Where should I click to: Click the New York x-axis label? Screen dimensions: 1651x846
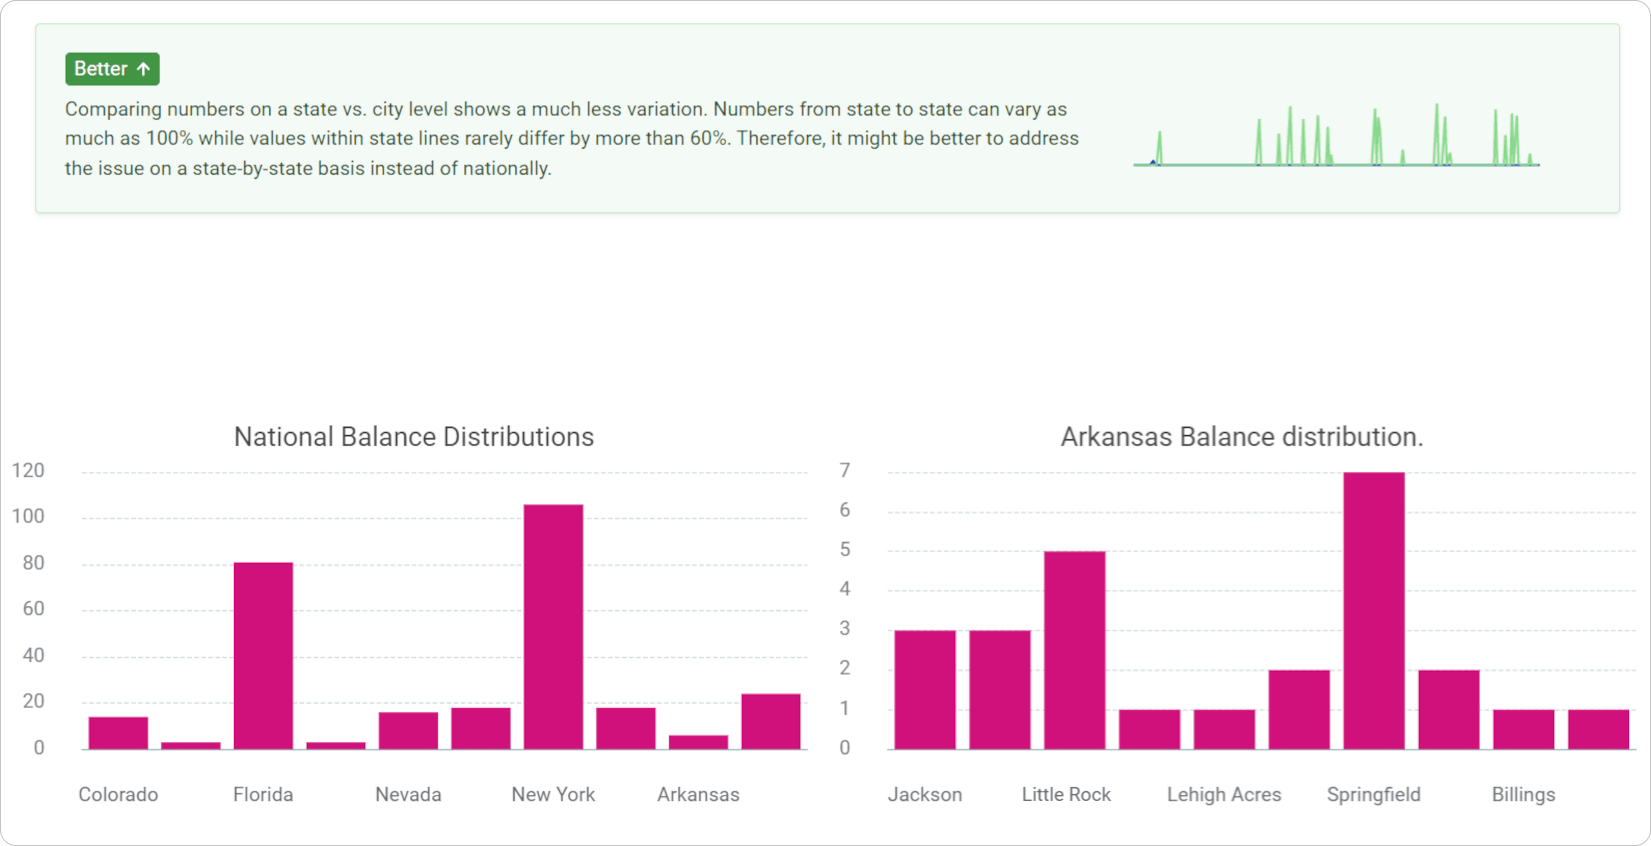coord(553,794)
